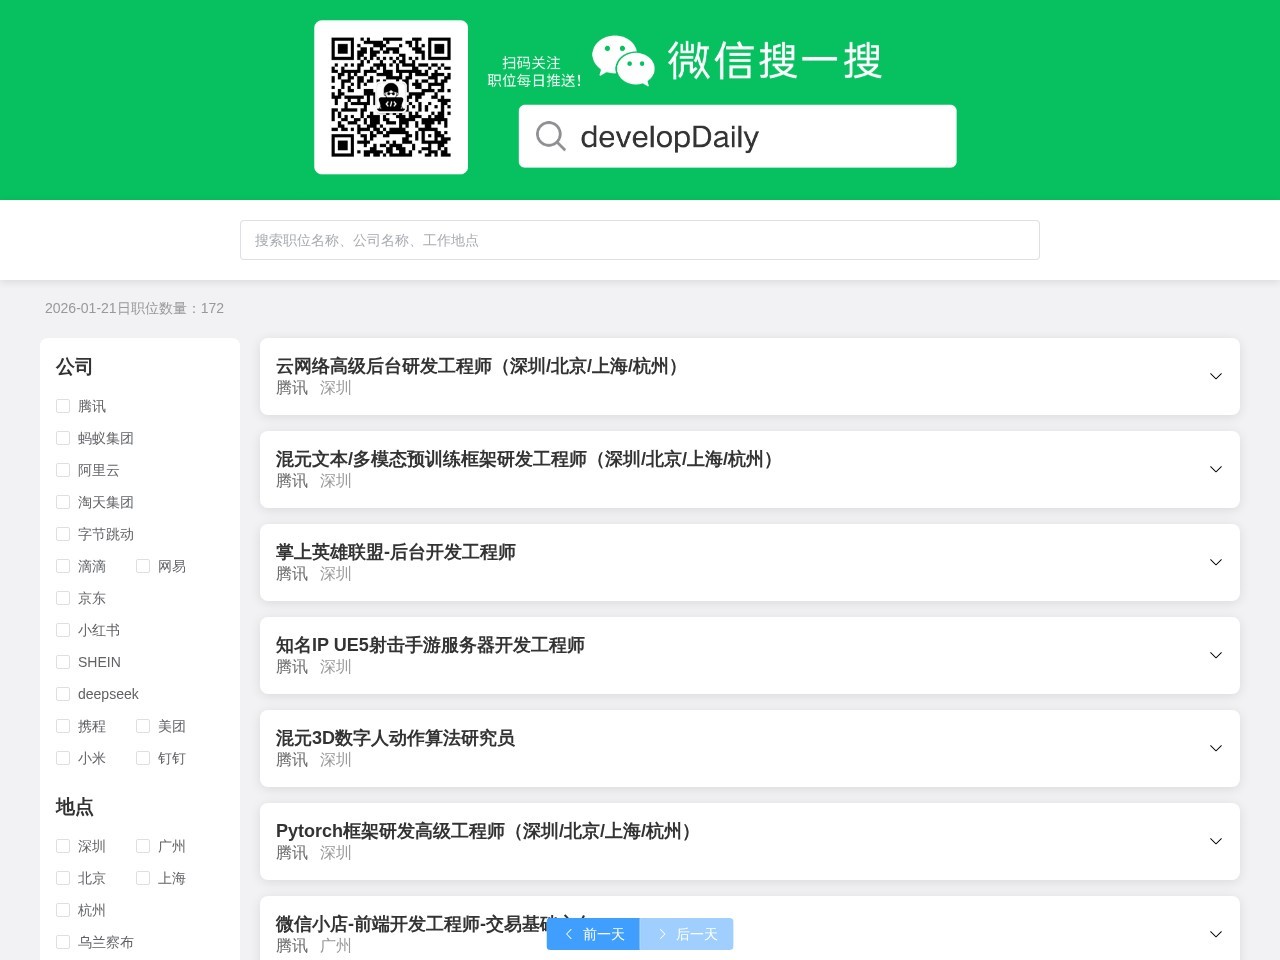The height and width of the screenshot is (960, 1280).
Task: Check the 蚂蚁集团 company filter
Action: (x=63, y=438)
